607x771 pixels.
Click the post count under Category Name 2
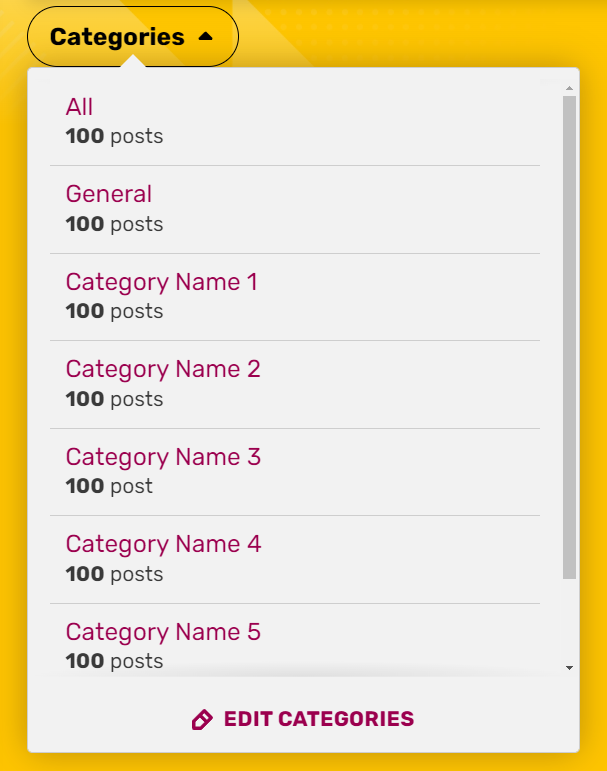pyautogui.click(x=114, y=399)
